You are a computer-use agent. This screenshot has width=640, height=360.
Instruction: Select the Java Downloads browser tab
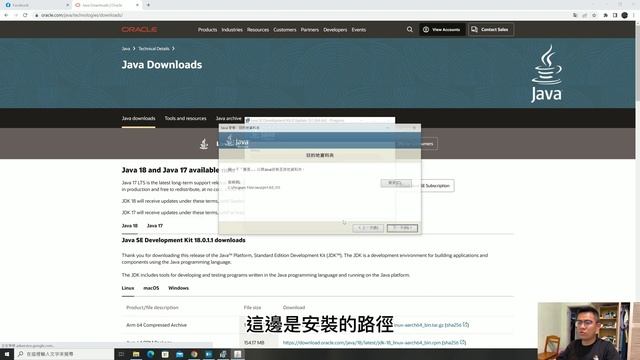click(106, 5)
